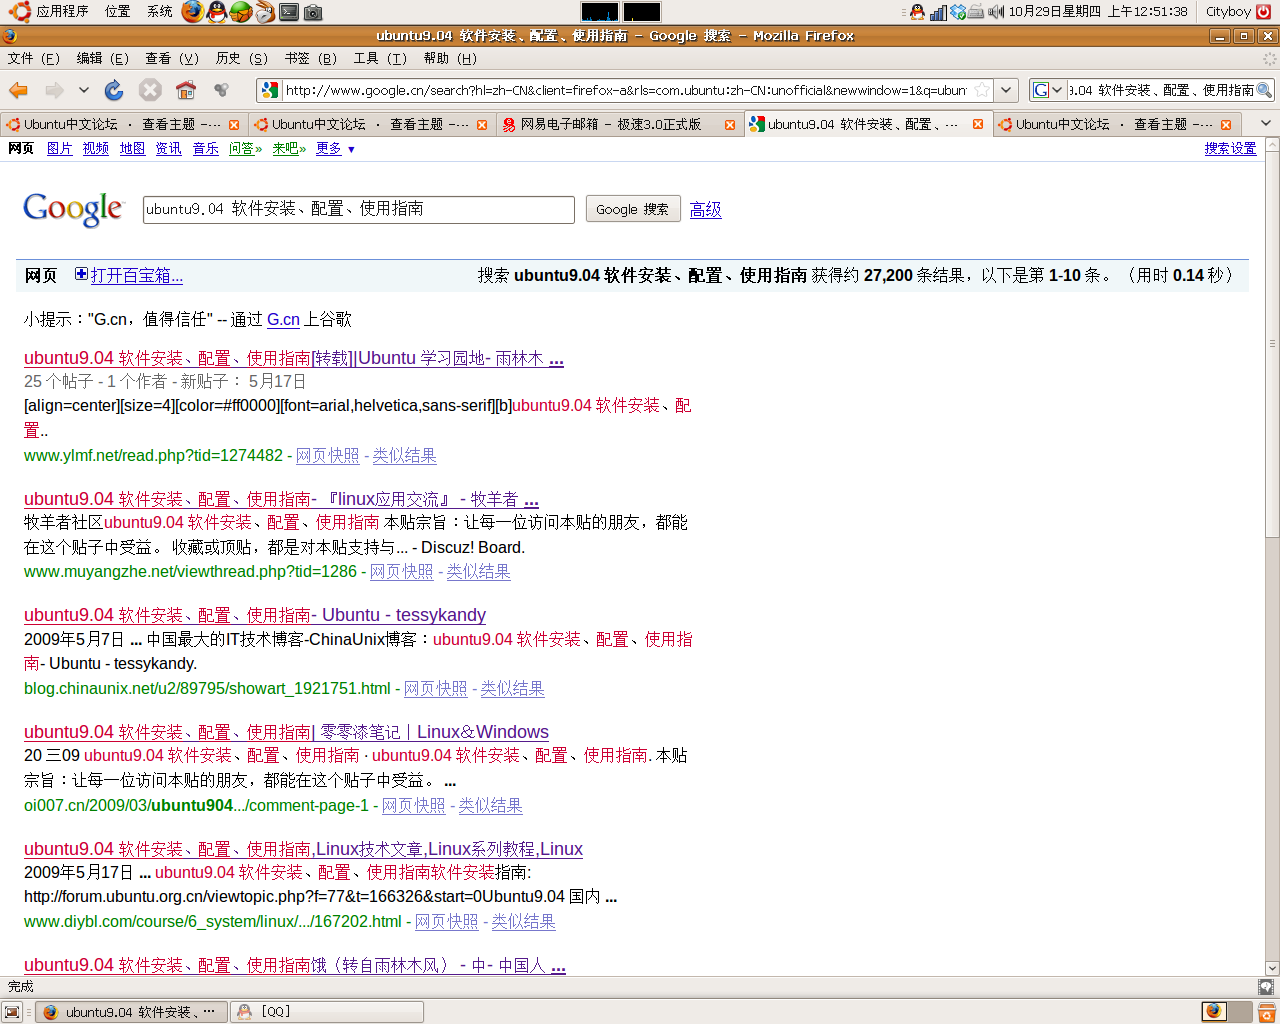Open the 书签 (B) menu
Image resolution: width=1280 pixels, height=1024 pixels.
tap(311, 59)
